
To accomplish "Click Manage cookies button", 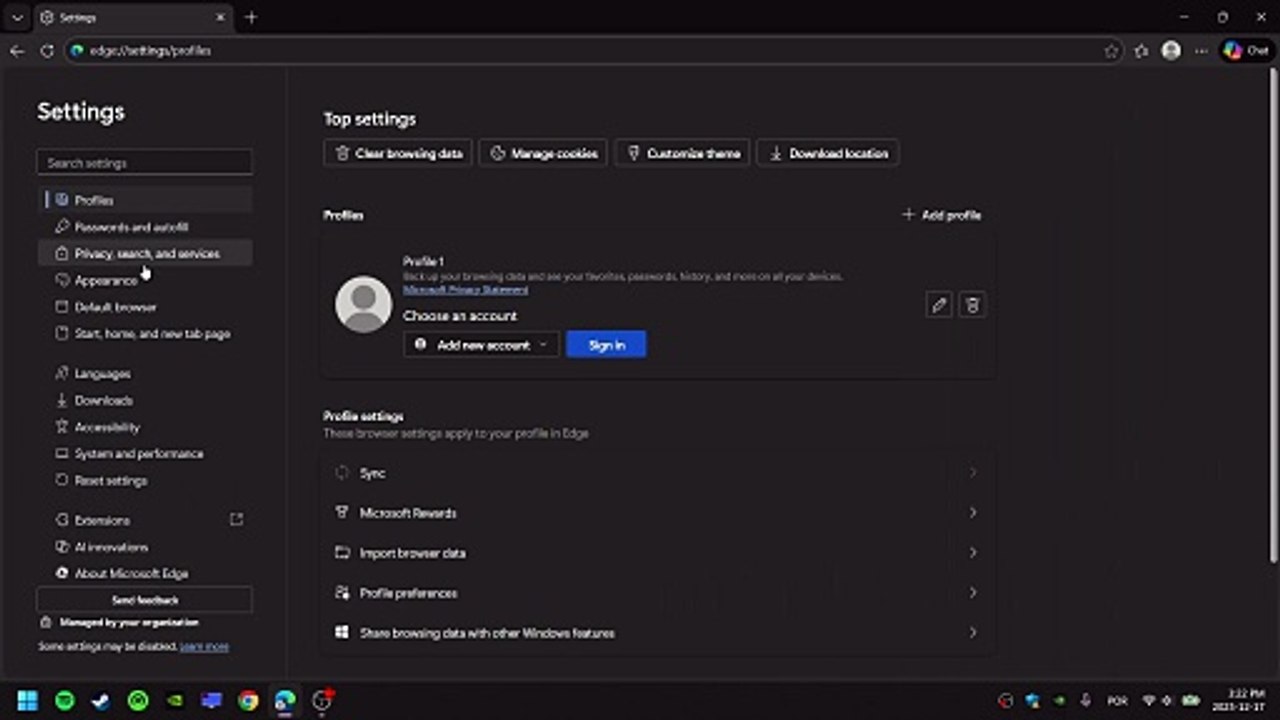I will (542, 154).
